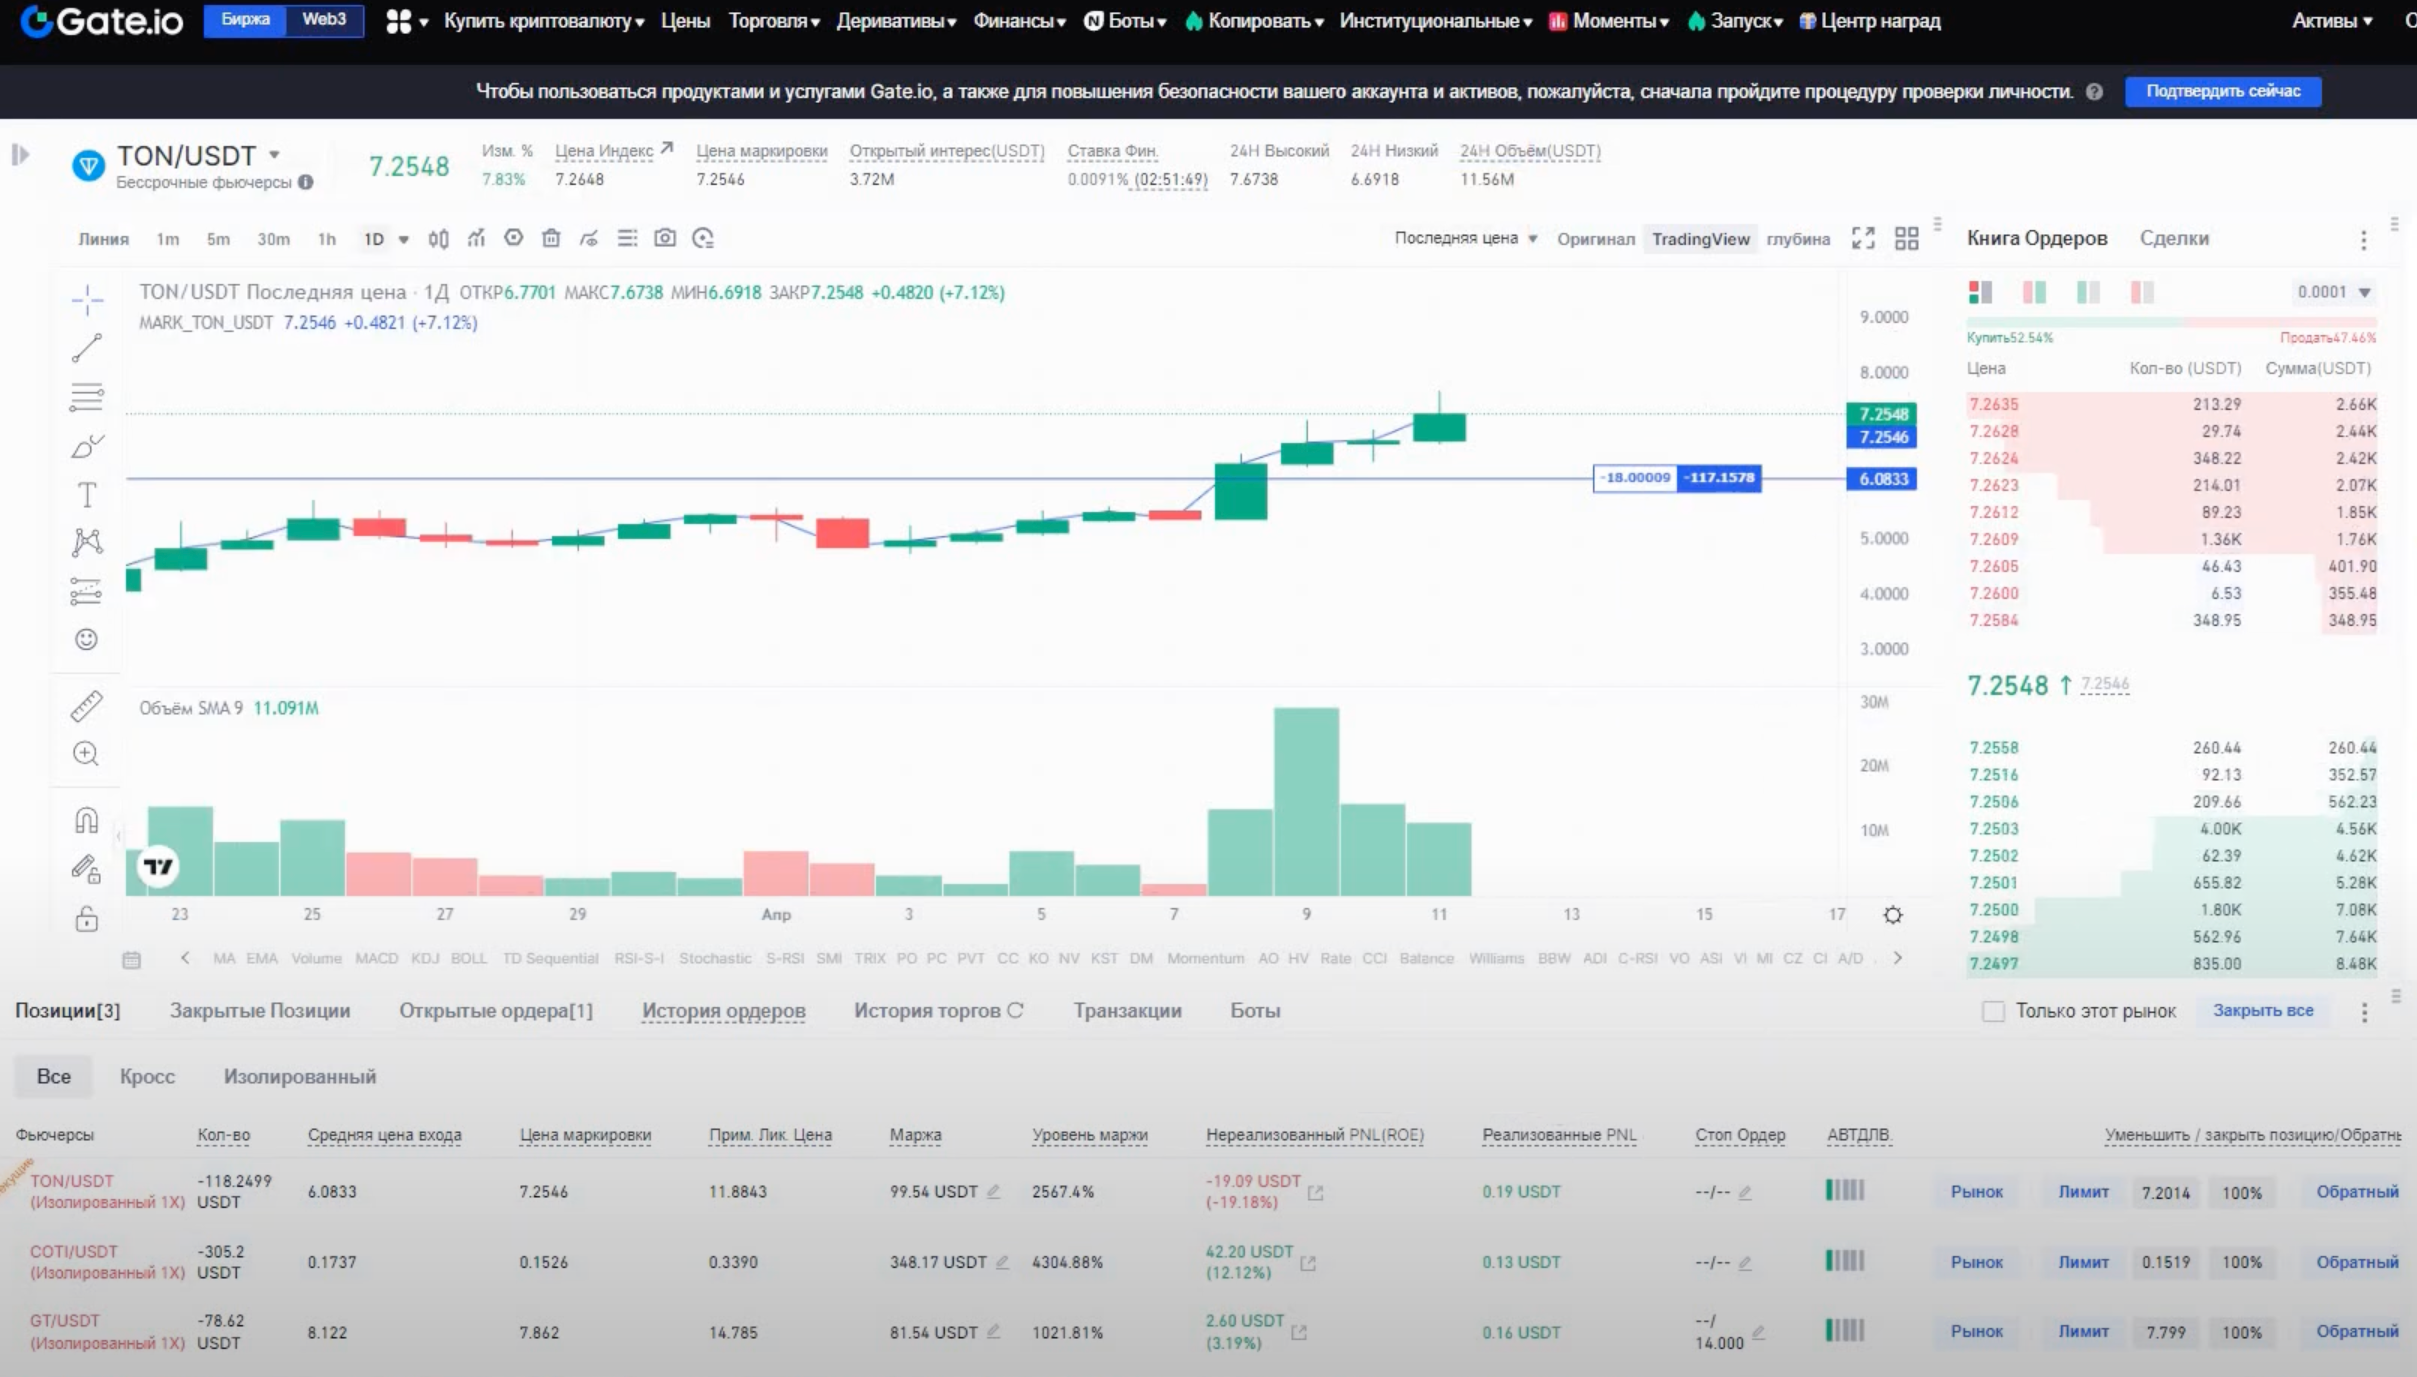The image size is (2417, 1377).
Task: Switch to the Сделки tab
Action: click(x=2174, y=238)
